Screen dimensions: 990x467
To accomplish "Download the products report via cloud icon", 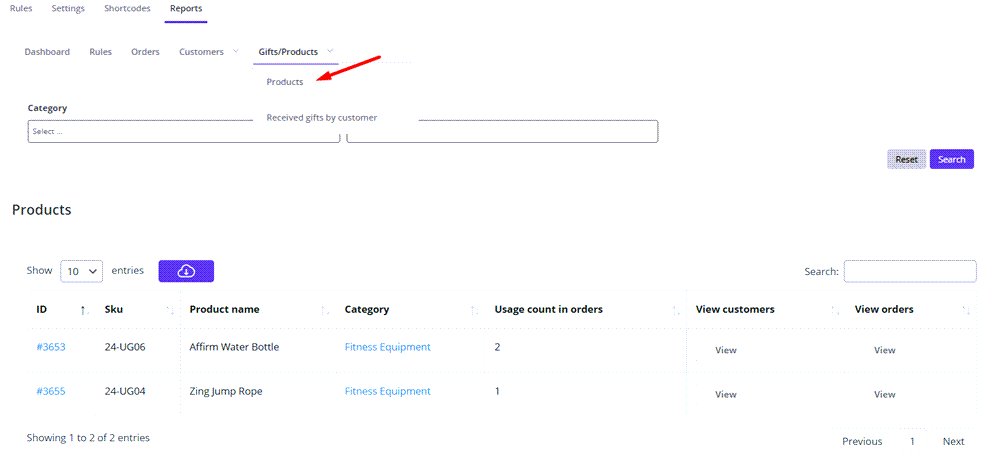I will 186,271.
